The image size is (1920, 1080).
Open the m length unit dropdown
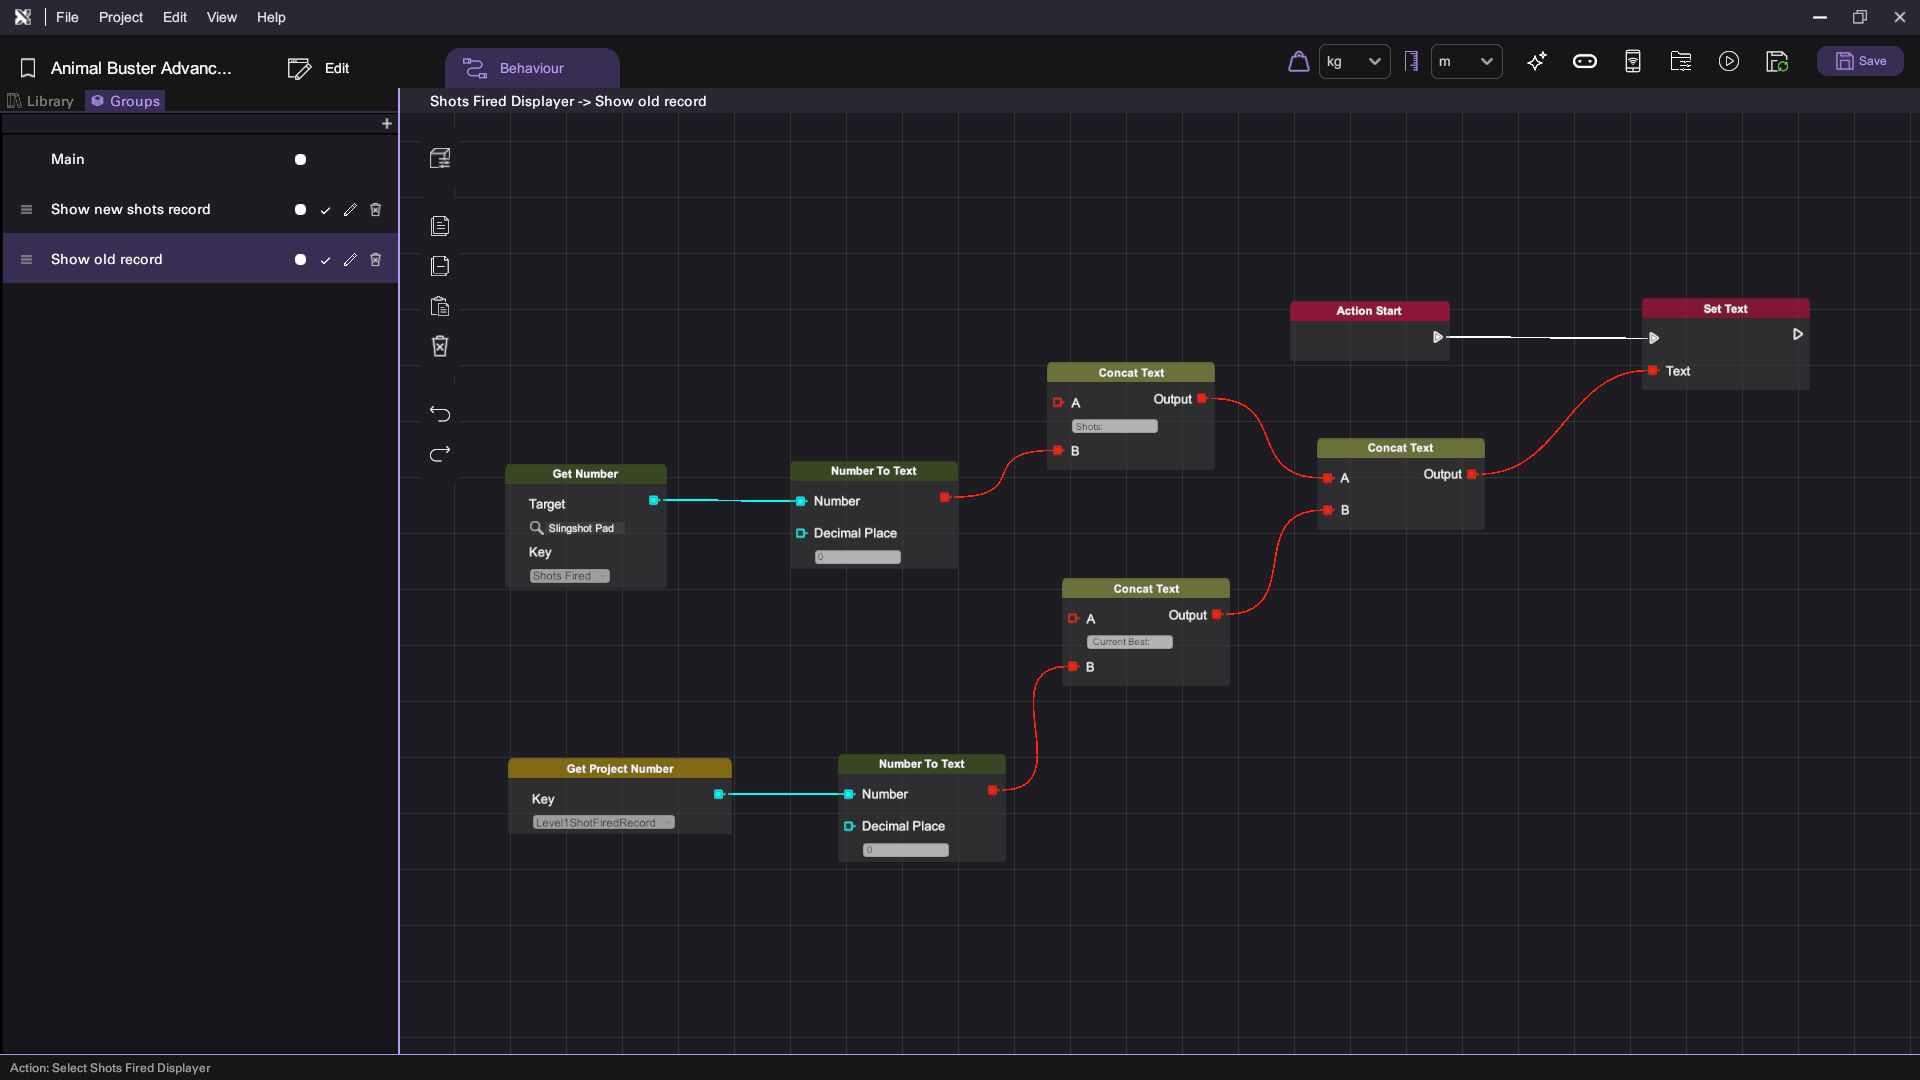click(1466, 62)
